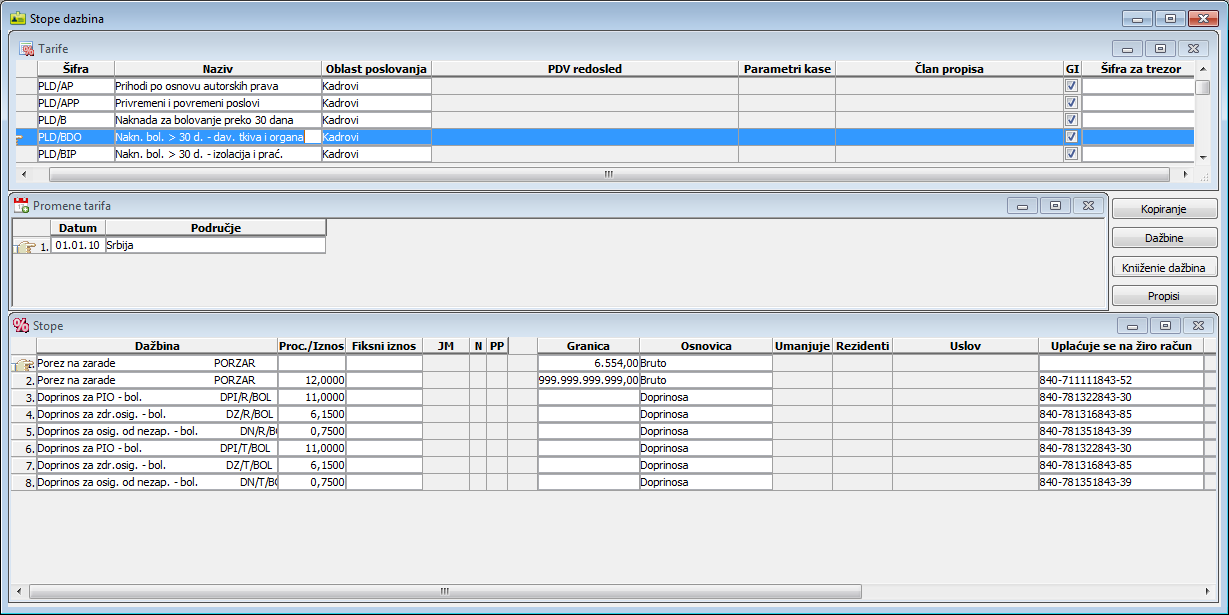
Task: Open Knjiženje dažbina
Action: 1164,267
